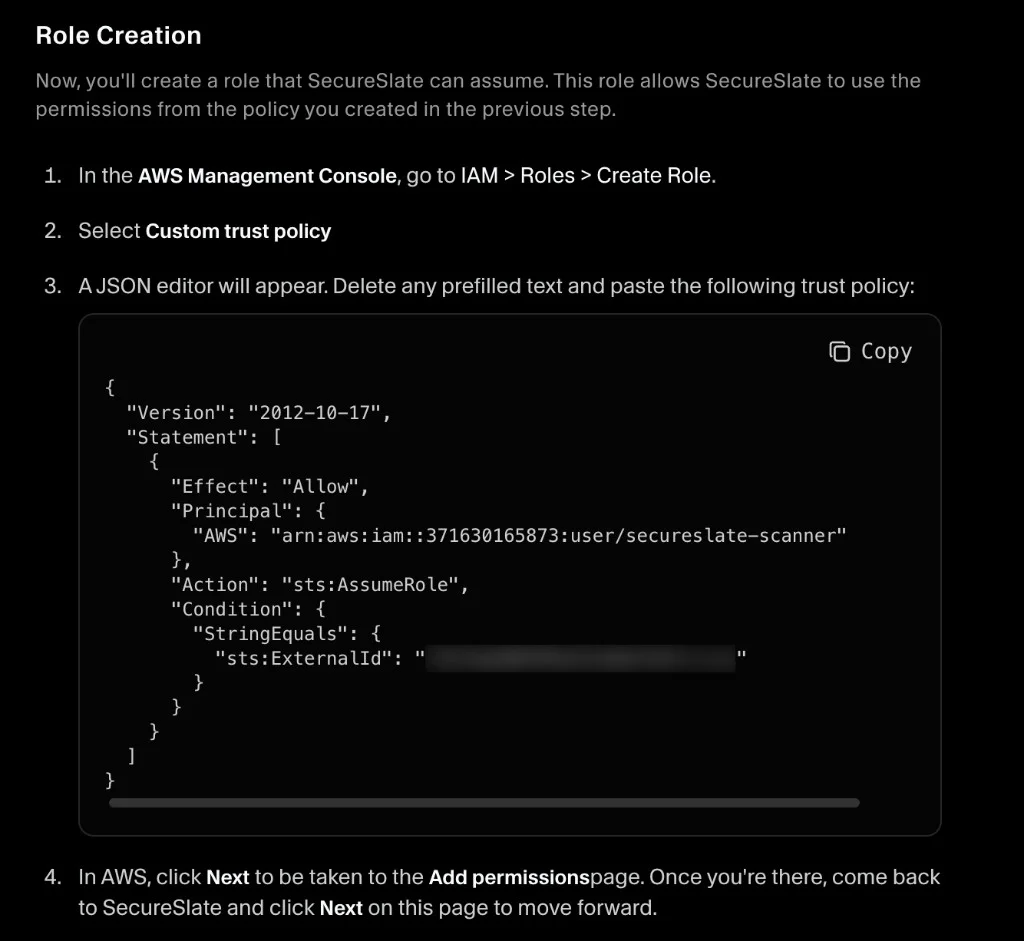
Task: Click the text 'IAM > Roles > Create Role.'
Action: [x=588, y=176]
